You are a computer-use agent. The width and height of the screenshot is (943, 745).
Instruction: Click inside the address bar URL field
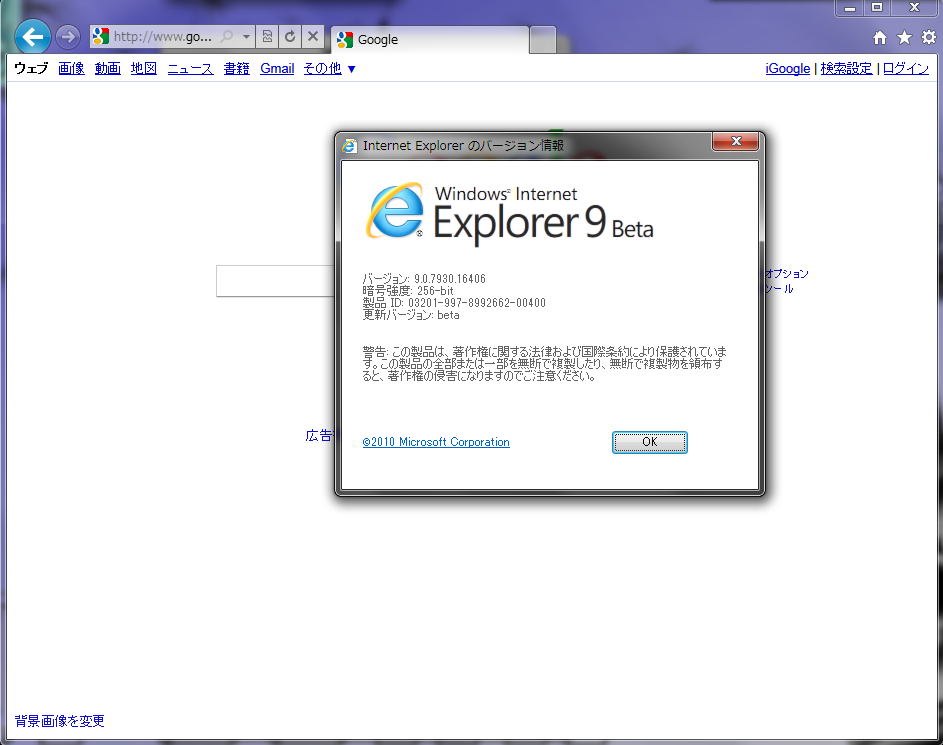pos(162,37)
